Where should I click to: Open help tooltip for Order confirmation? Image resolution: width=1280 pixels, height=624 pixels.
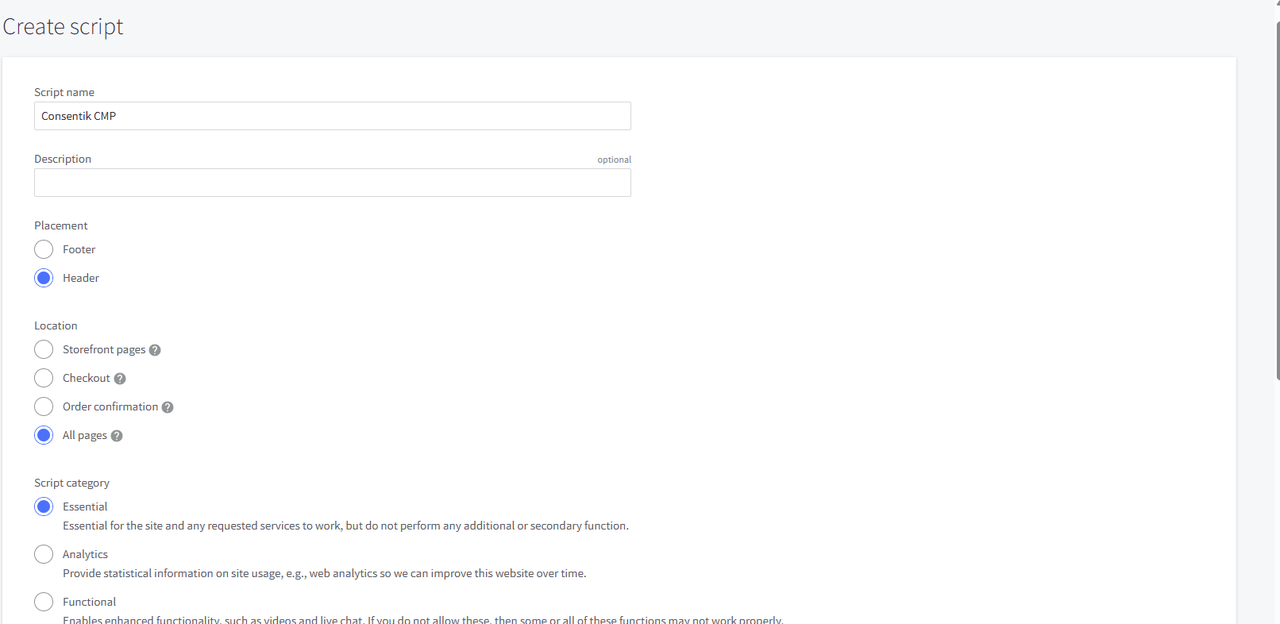click(168, 407)
